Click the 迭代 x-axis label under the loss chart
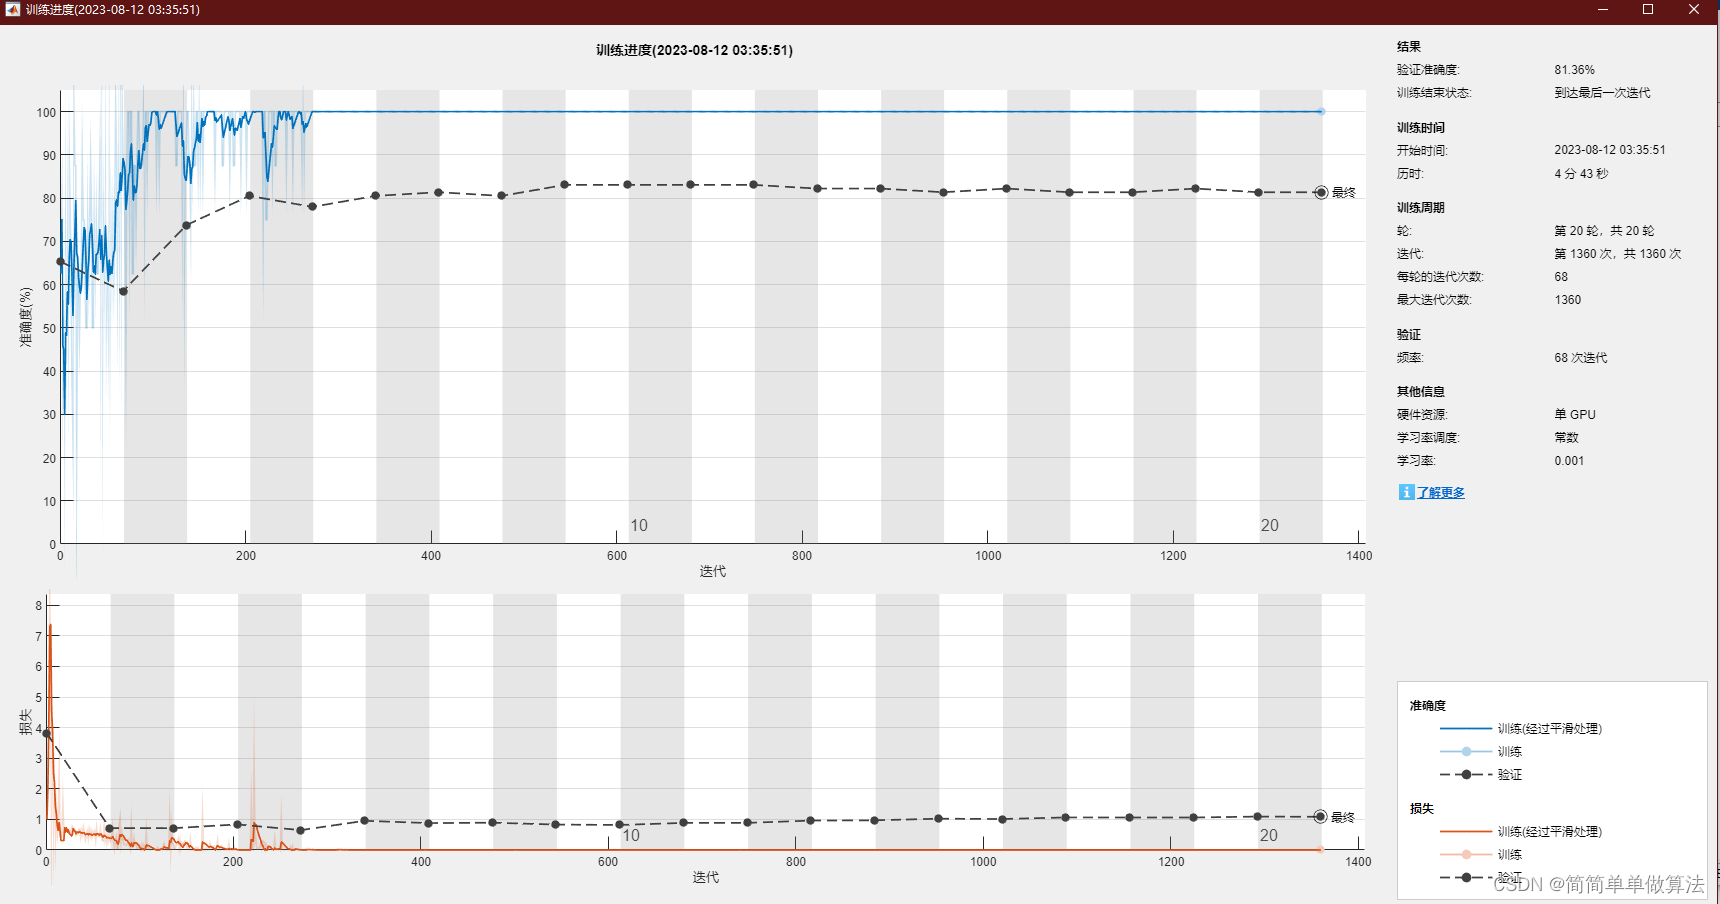1720x904 pixels. [x=706, y=878]
